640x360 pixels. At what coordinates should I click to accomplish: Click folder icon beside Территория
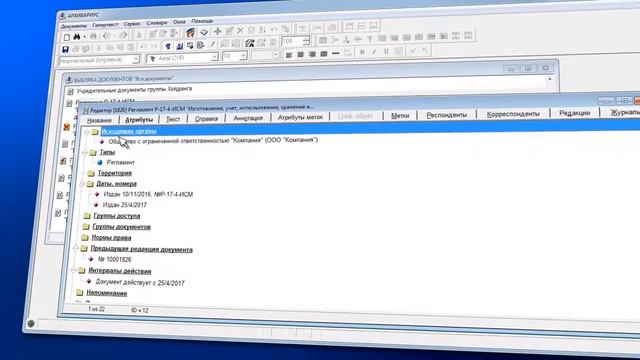pyautogui.click(x=91, y=173)
